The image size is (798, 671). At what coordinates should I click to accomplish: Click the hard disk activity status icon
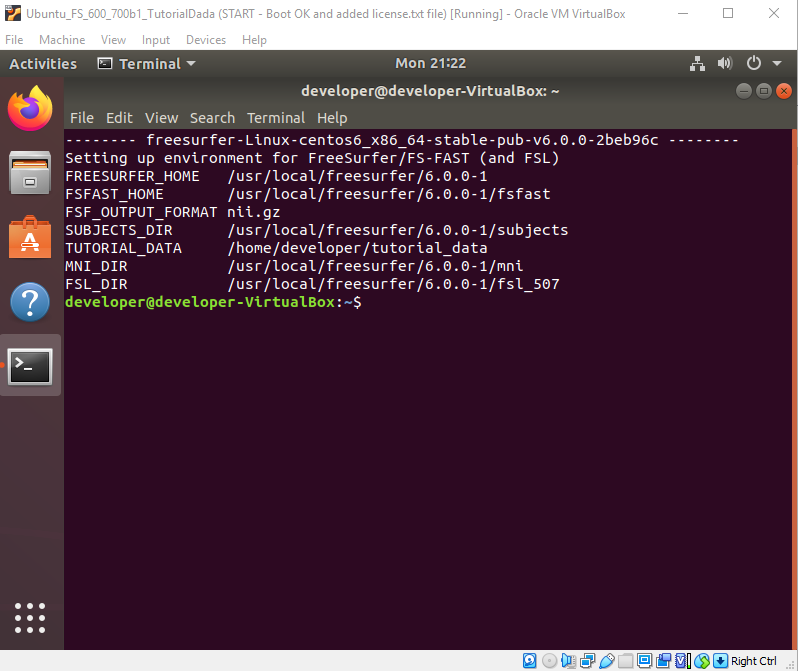[x=531, y=661]
